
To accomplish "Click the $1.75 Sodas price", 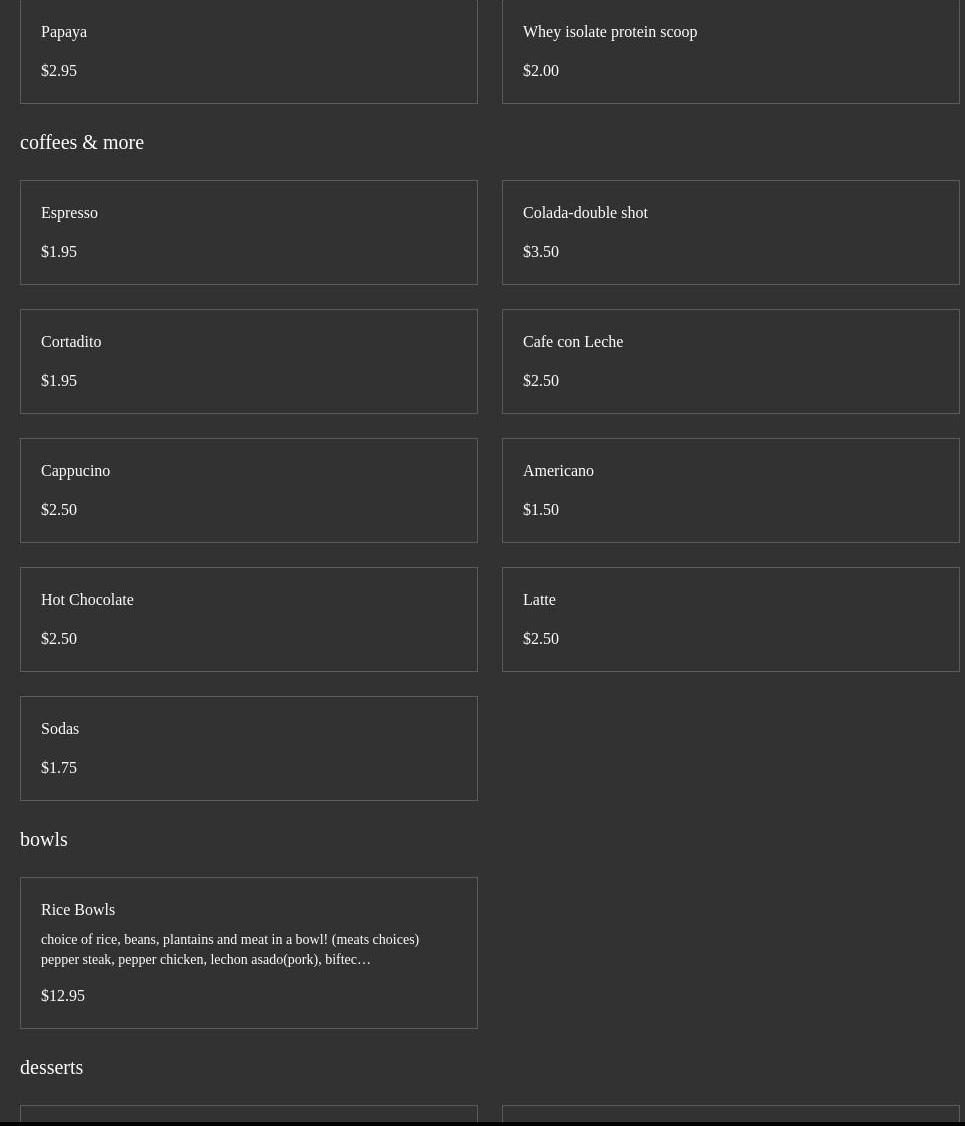I will click(59, 767).
